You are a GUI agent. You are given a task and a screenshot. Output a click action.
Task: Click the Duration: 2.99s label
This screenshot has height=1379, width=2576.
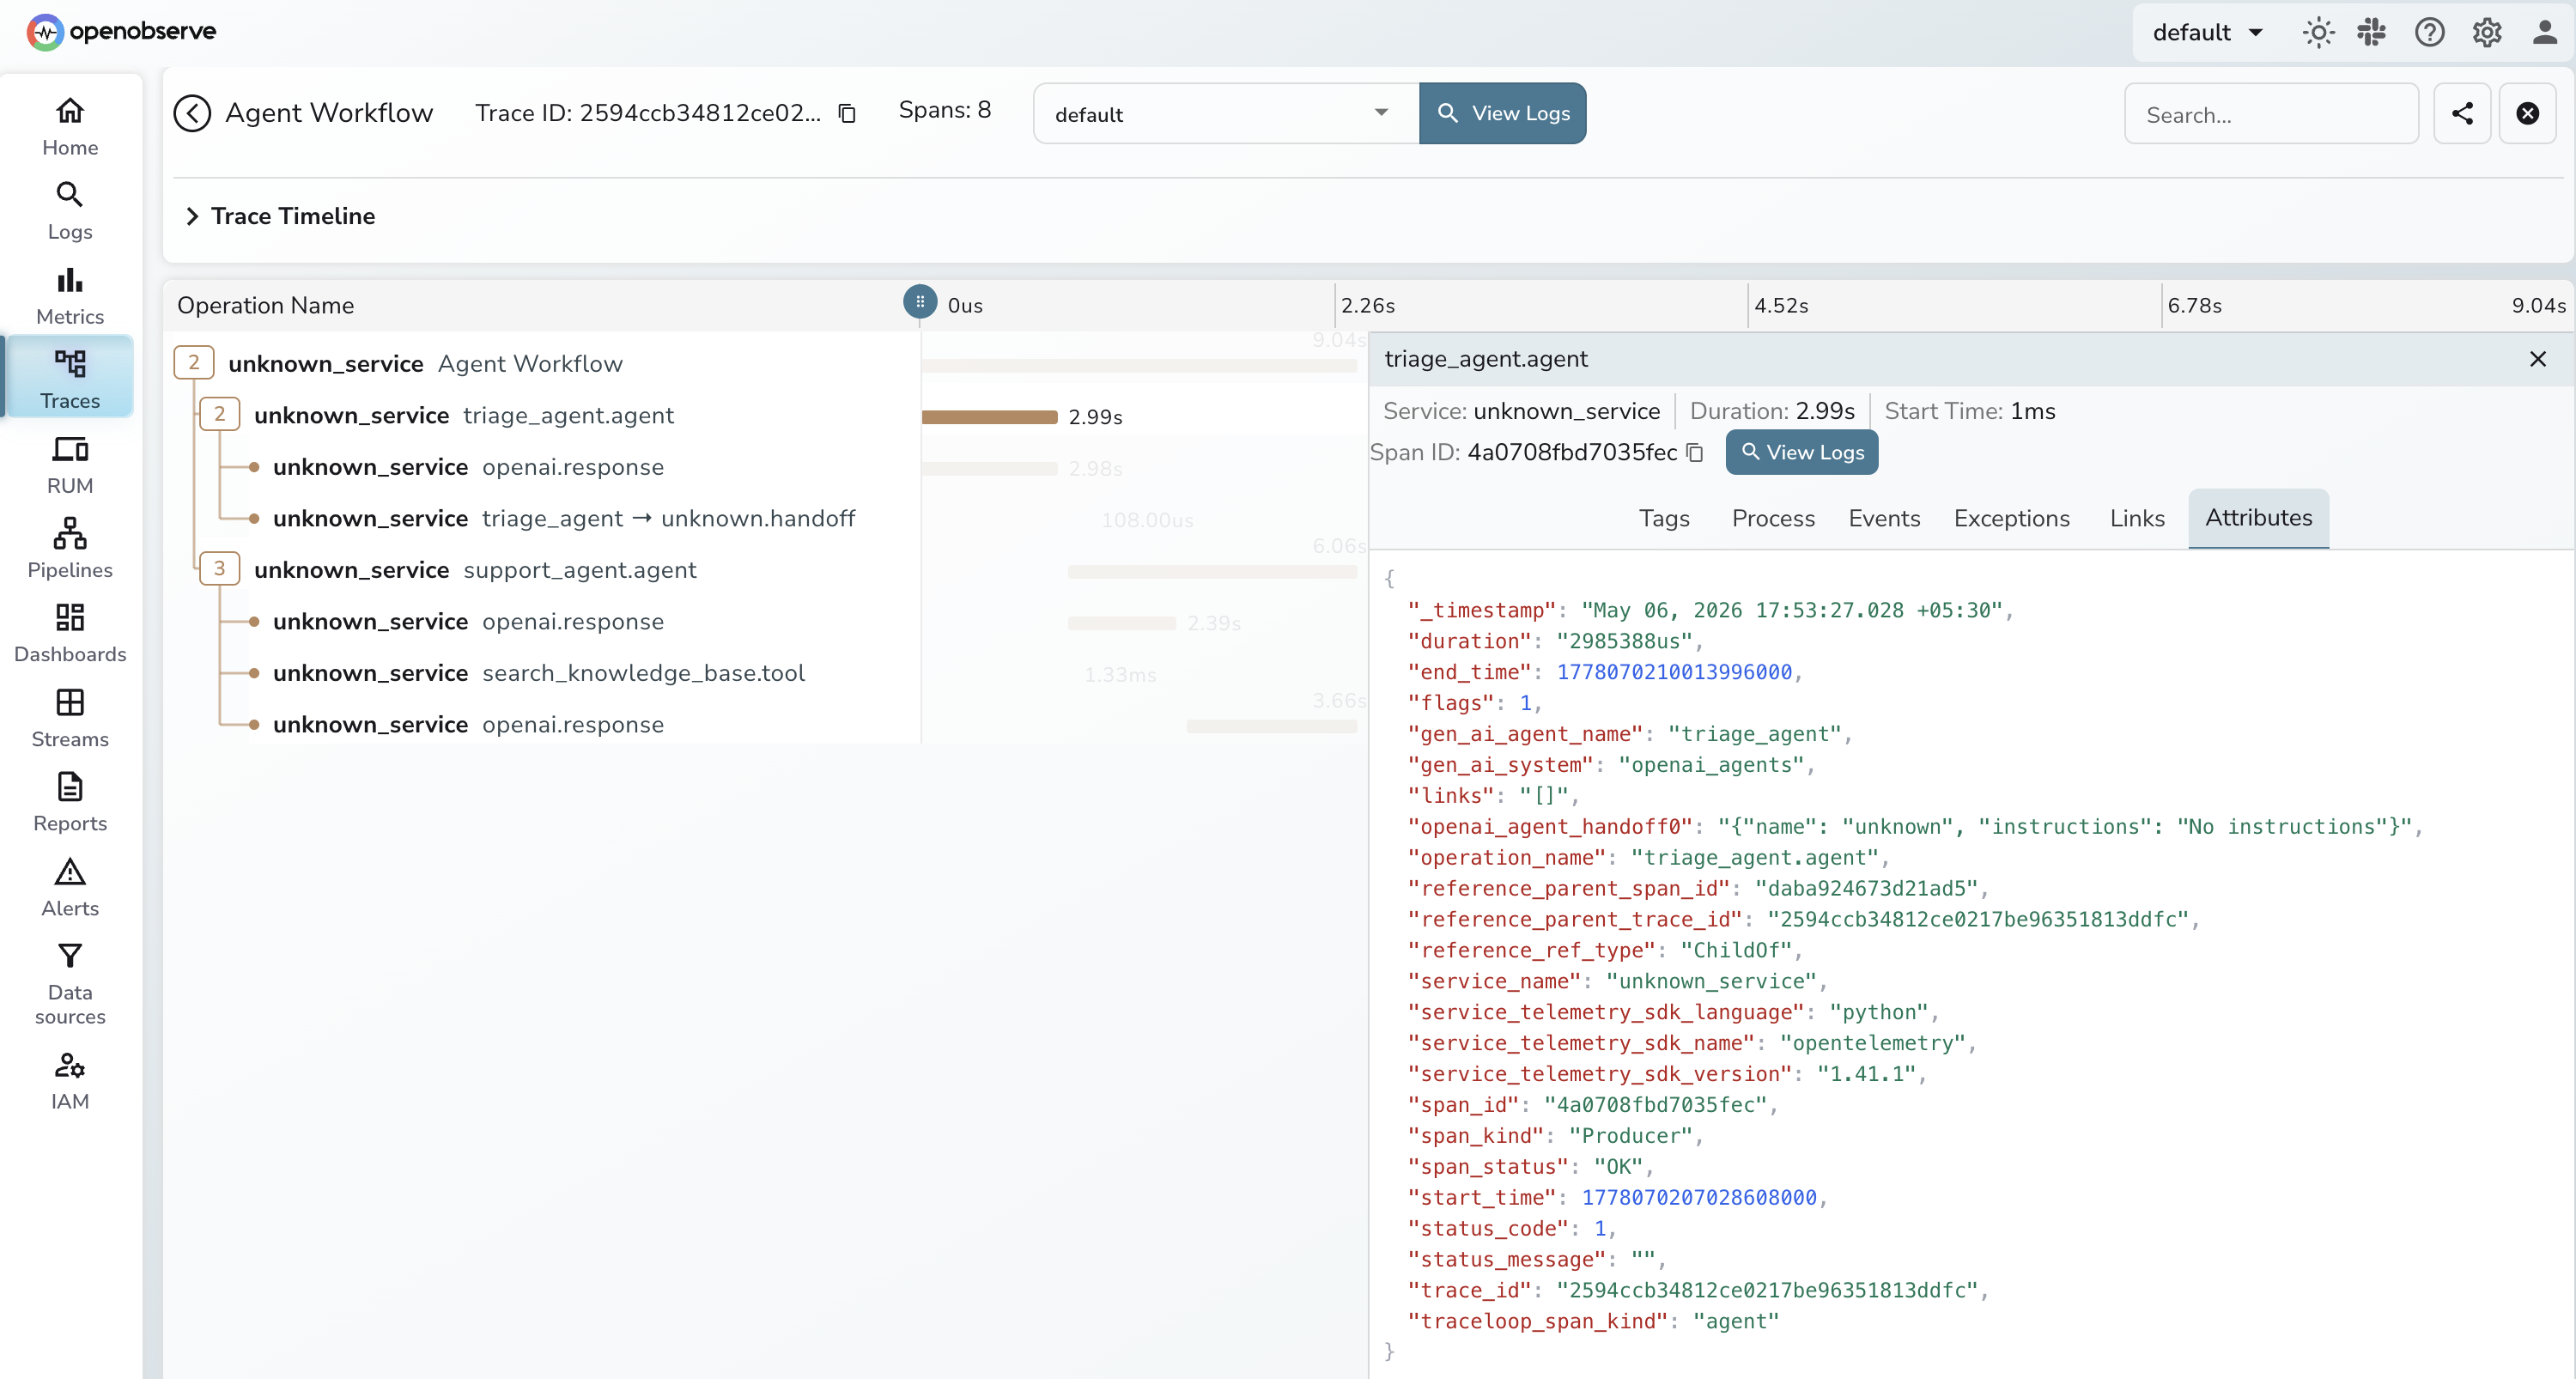[1771, 411]
